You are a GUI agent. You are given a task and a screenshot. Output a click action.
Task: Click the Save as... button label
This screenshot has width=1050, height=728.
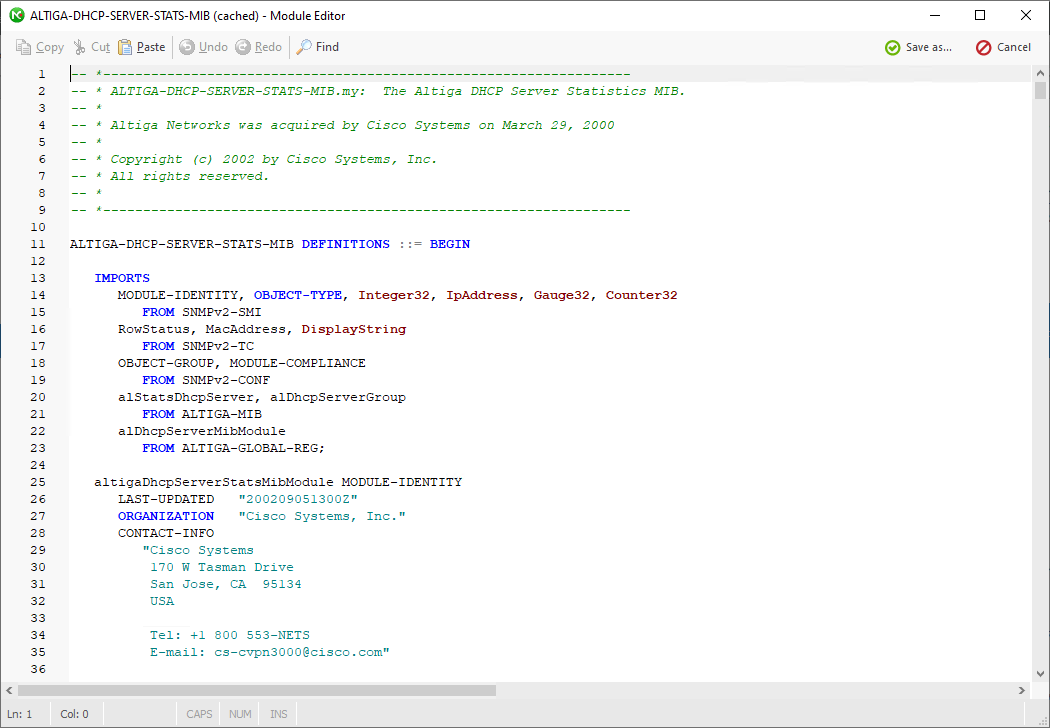pos(929,48)
